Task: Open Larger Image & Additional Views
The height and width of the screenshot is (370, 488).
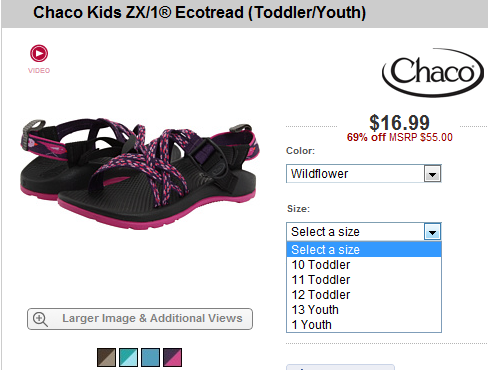Action: [140, 319]
